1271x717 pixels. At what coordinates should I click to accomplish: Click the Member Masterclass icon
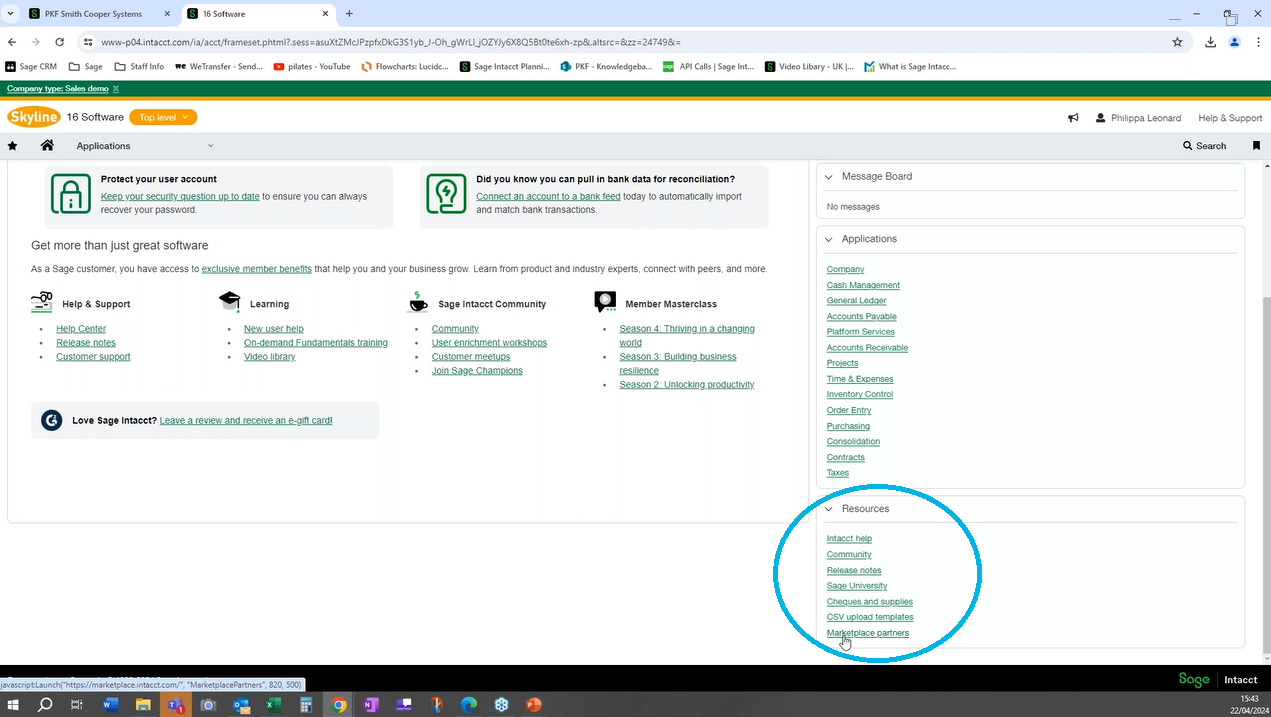pos(605,302)
